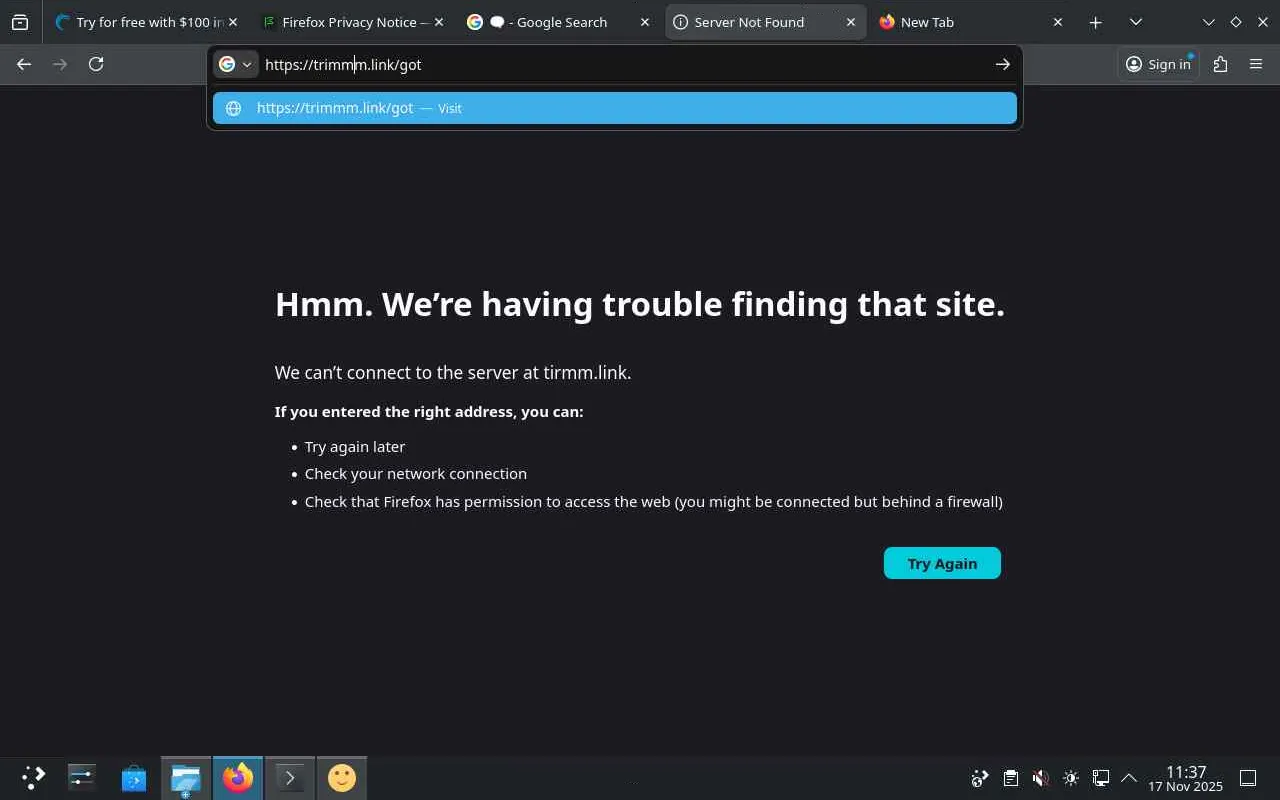
Task: Open screen brightness tray control
Action: (1070, 778)
